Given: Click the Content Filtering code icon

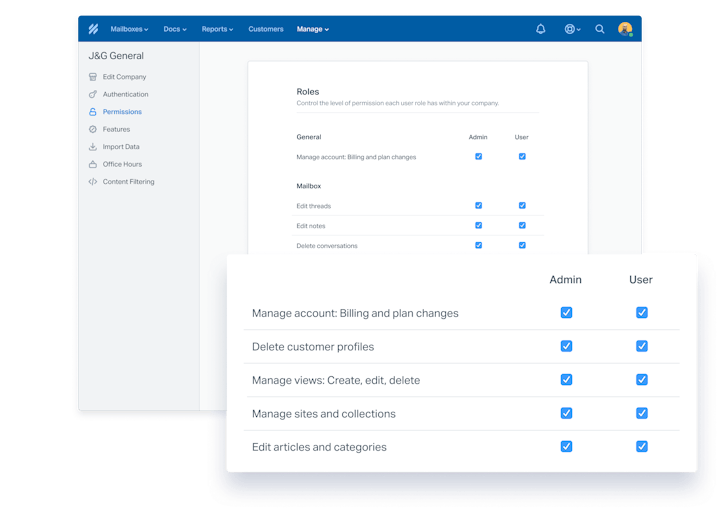Looking at the screenshot, I should (93, 182).
